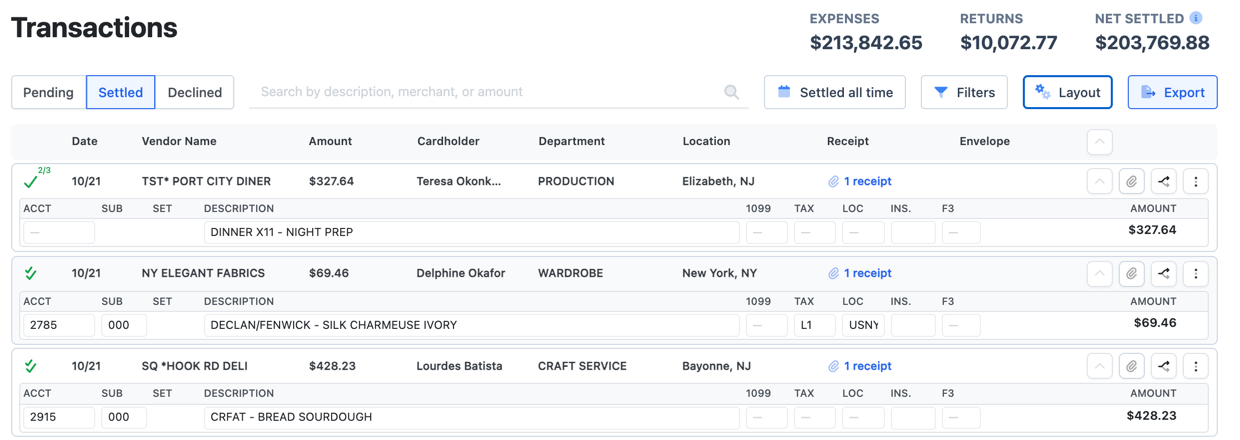Screen dimensions: 1240x440
Task: Open attachments for NY ELEGANT FABRICS
Action: tap(1131, 274)
